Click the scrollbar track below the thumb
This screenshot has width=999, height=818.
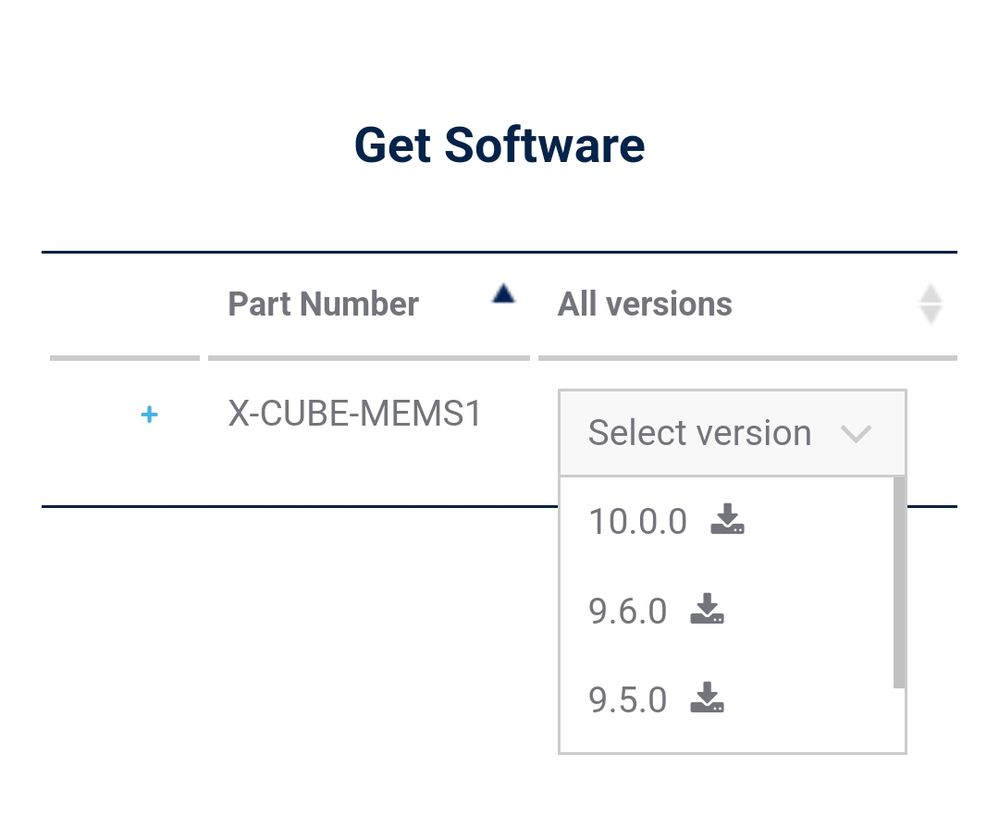click(x=898, y=720)
